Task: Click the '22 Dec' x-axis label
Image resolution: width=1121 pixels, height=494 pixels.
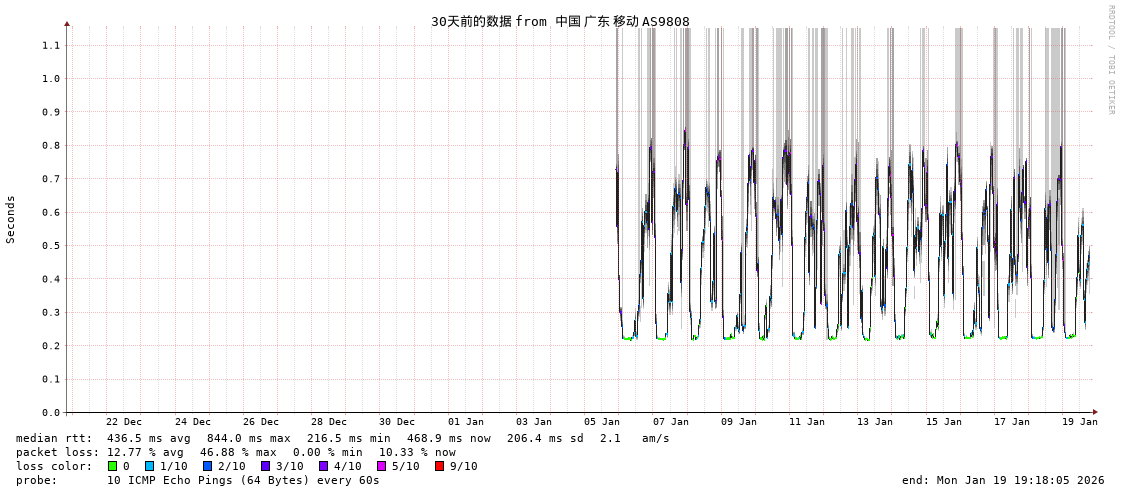Action: [124, 422]
